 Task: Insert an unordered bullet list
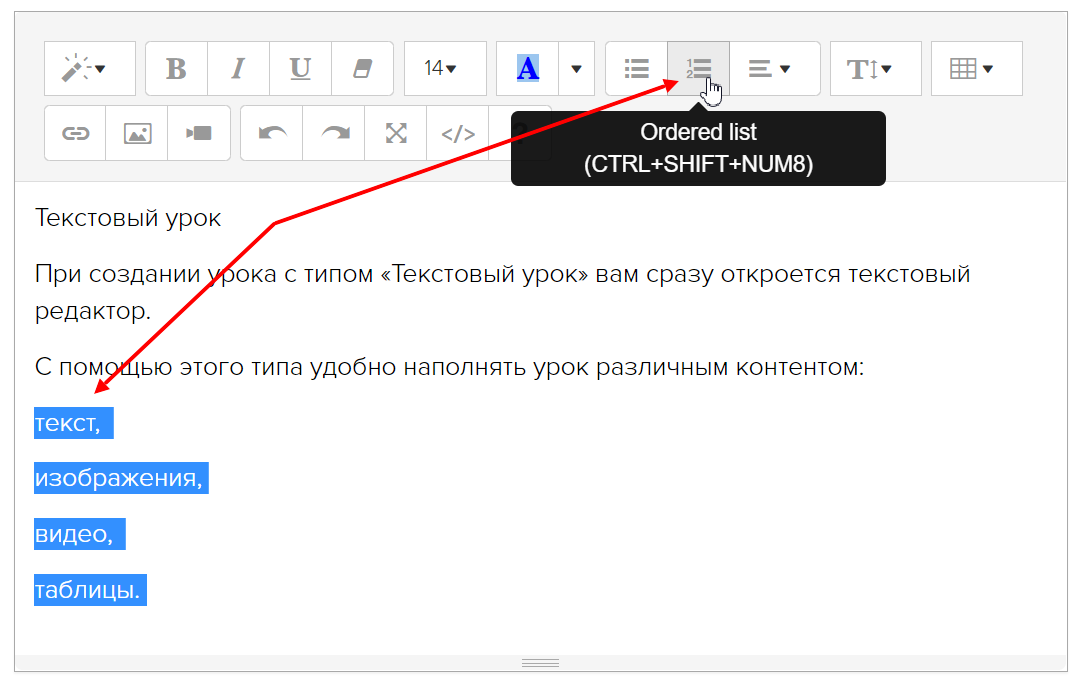point(636,69)
